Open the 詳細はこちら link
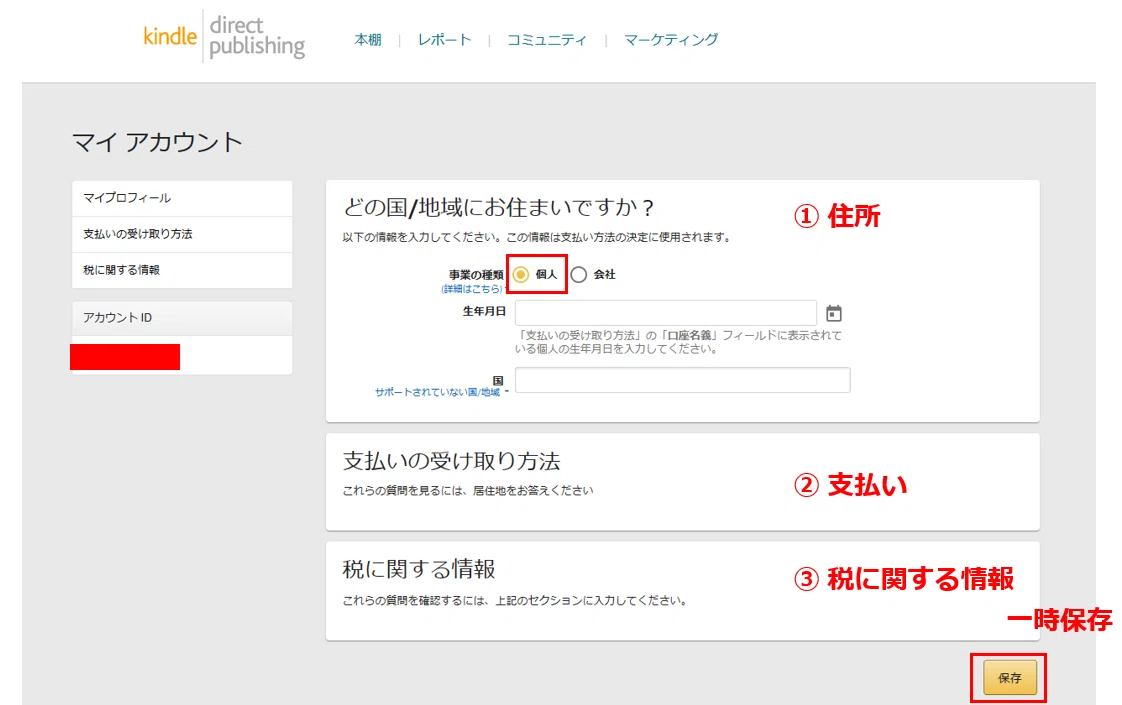Viewport: 1122px width, 705px height. (472, 289)
